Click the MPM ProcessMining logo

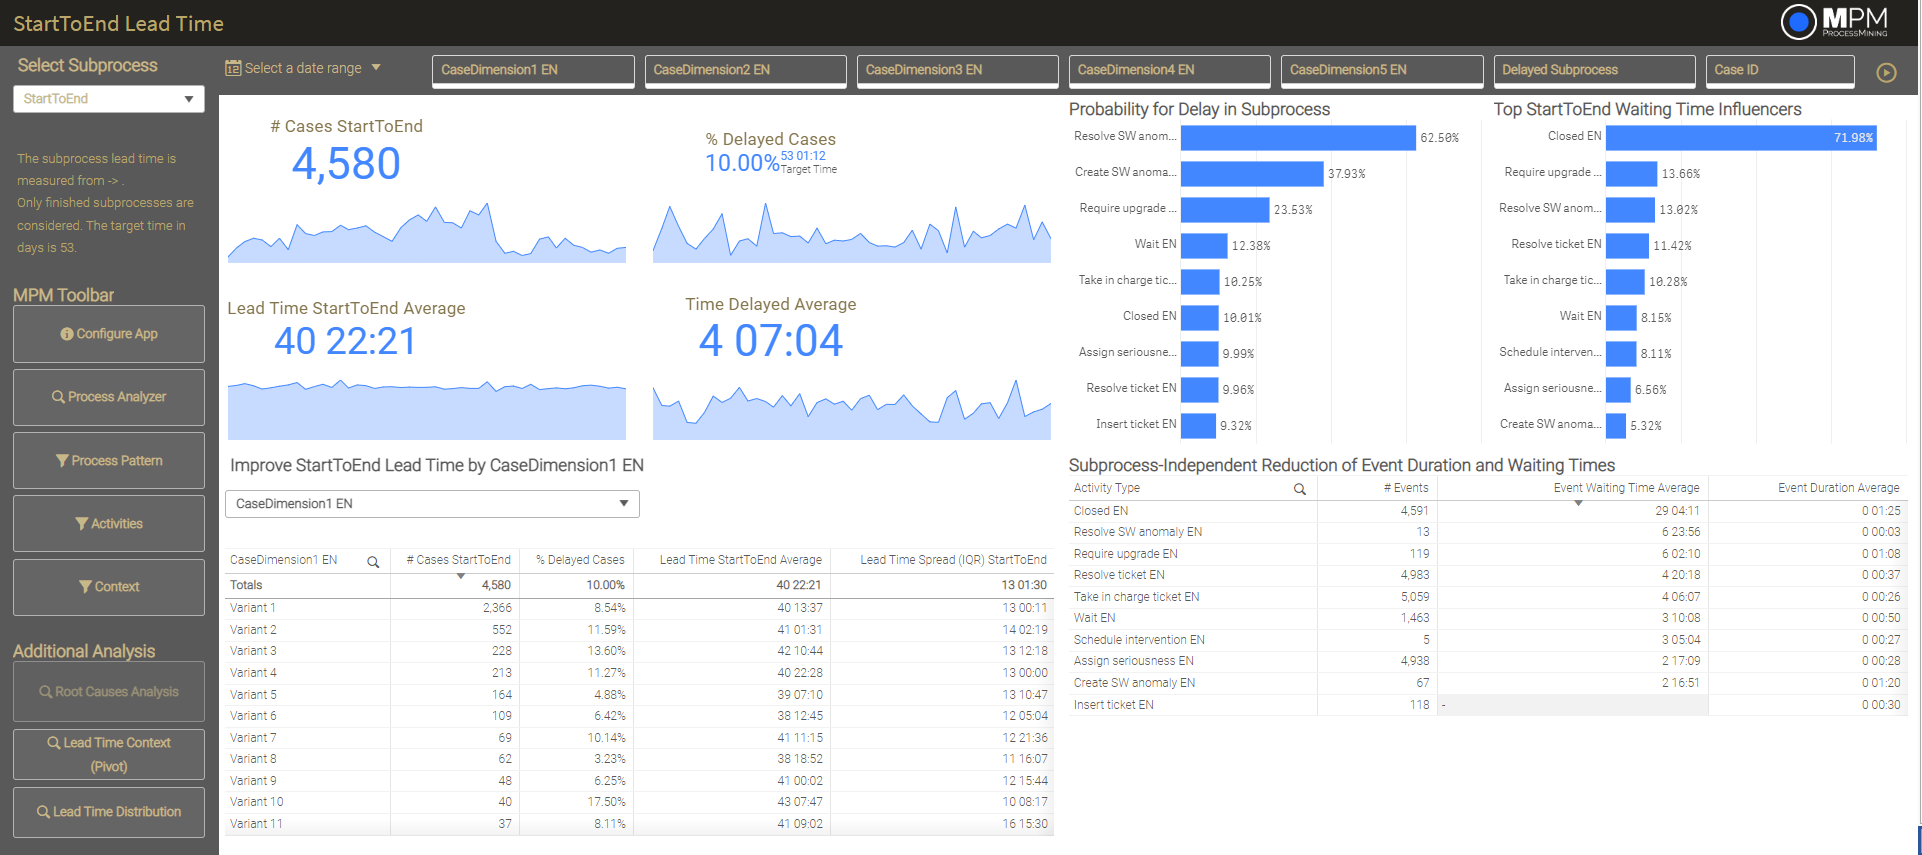pyautogui.click(x=1834, y=22)
